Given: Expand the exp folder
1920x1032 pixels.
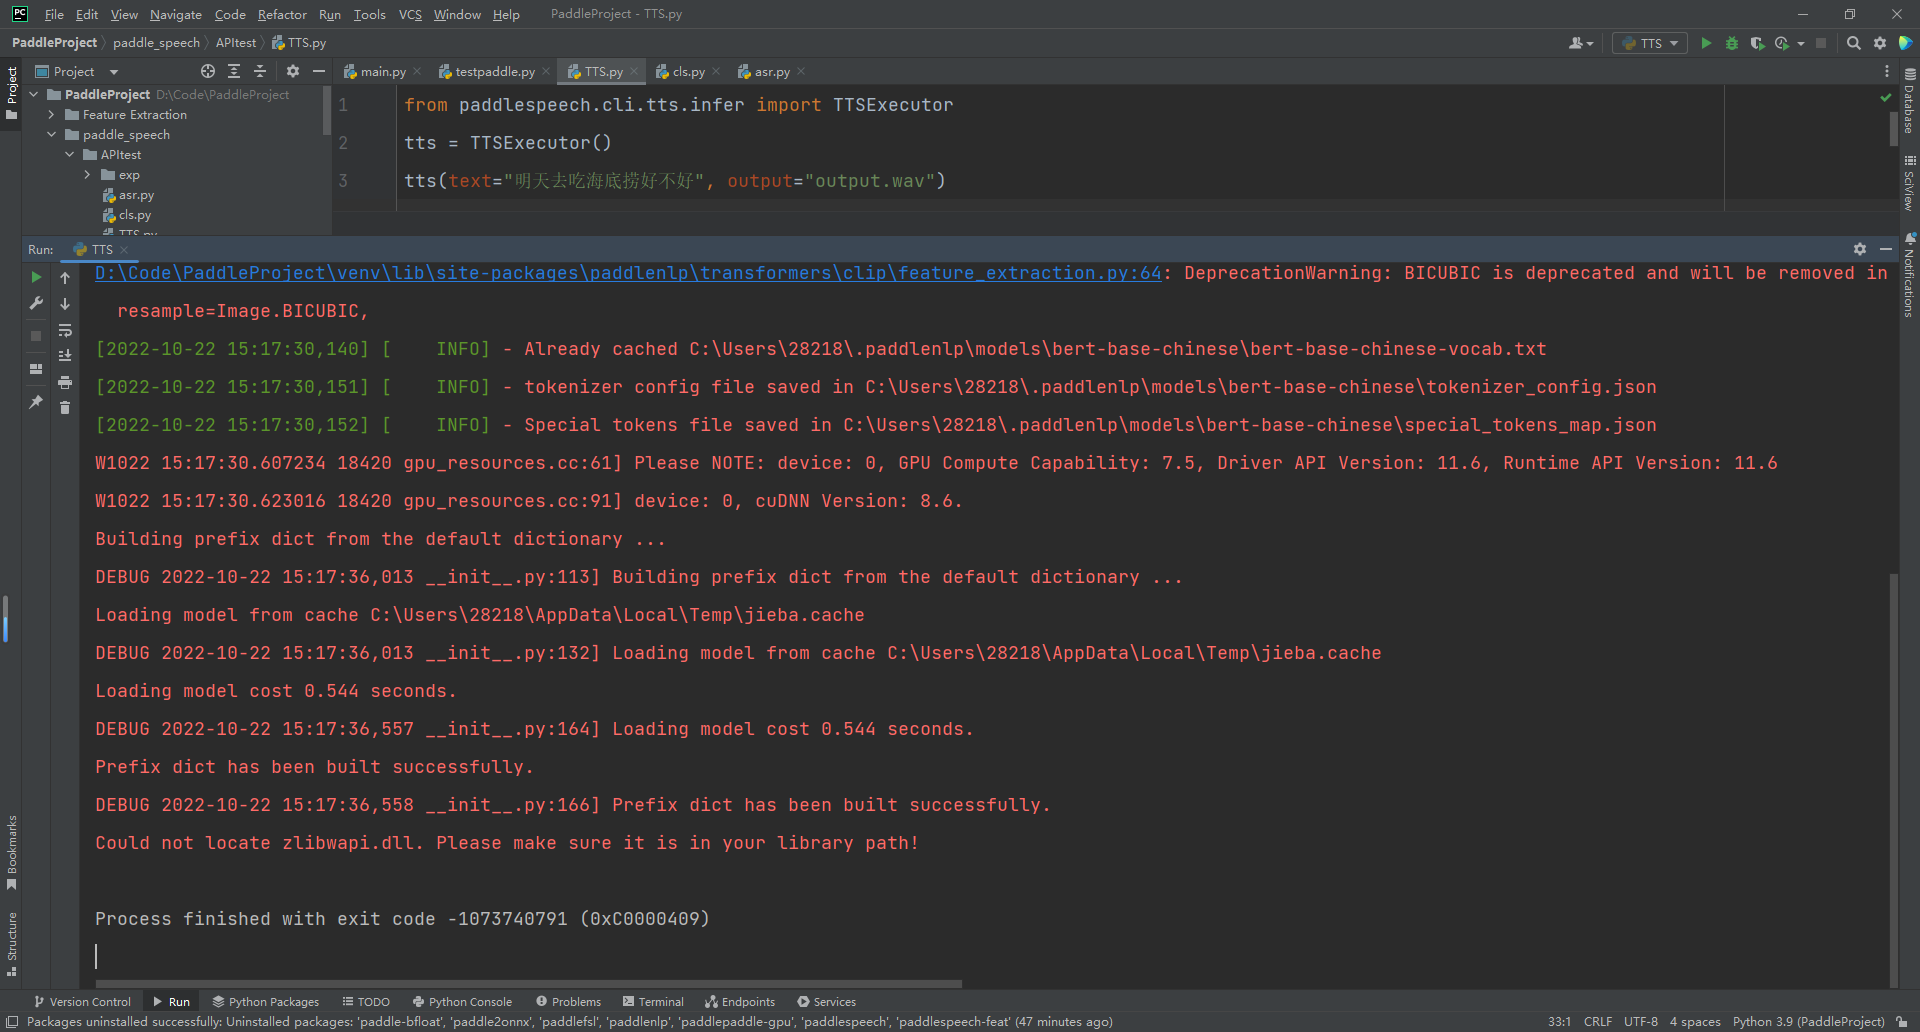Looking at the screenshot, I should 88,175.
